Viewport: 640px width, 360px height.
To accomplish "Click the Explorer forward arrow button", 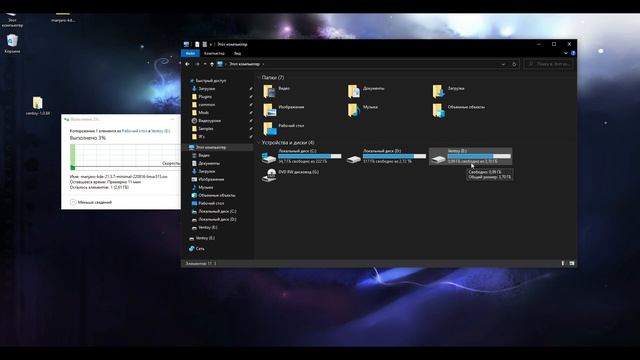I will coord(197,64).
